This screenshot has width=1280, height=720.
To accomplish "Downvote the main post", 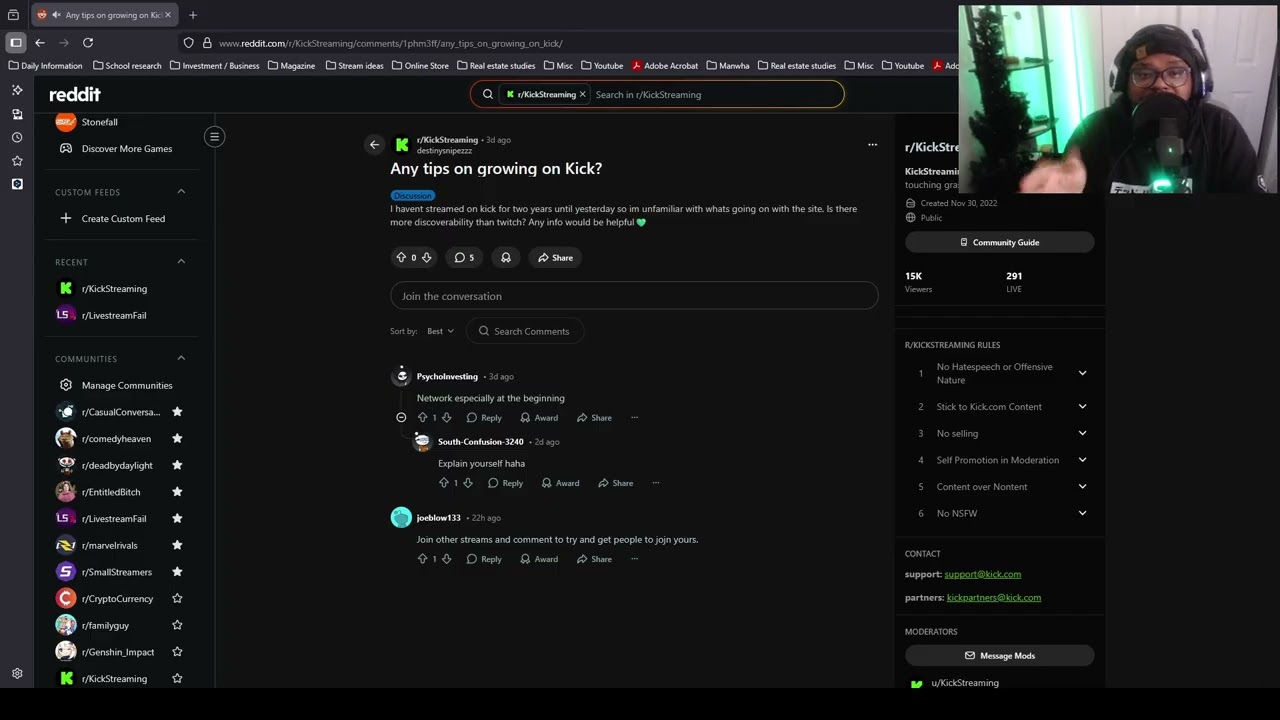I will [426, 258].
